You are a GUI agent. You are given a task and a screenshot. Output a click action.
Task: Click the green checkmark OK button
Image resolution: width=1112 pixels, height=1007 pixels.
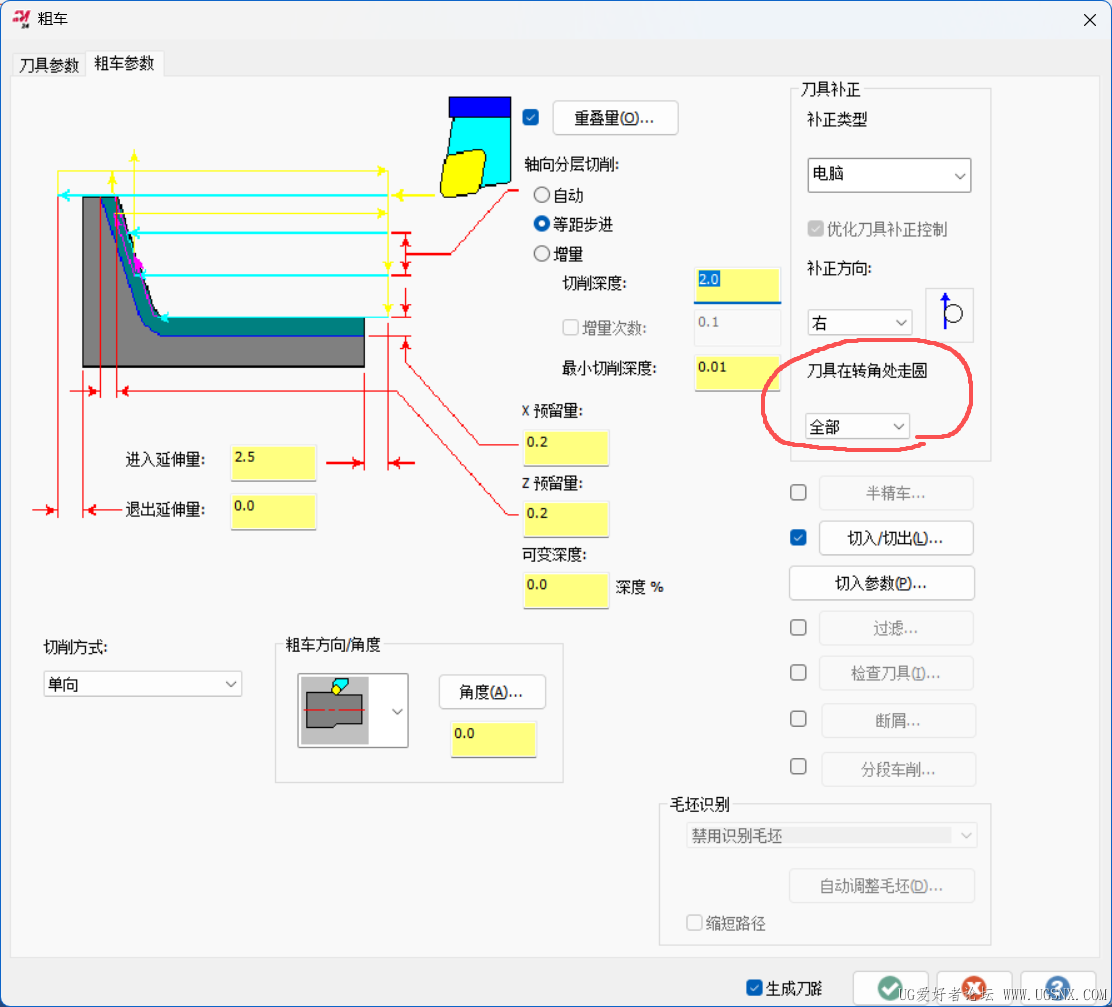tap(890, 987)
